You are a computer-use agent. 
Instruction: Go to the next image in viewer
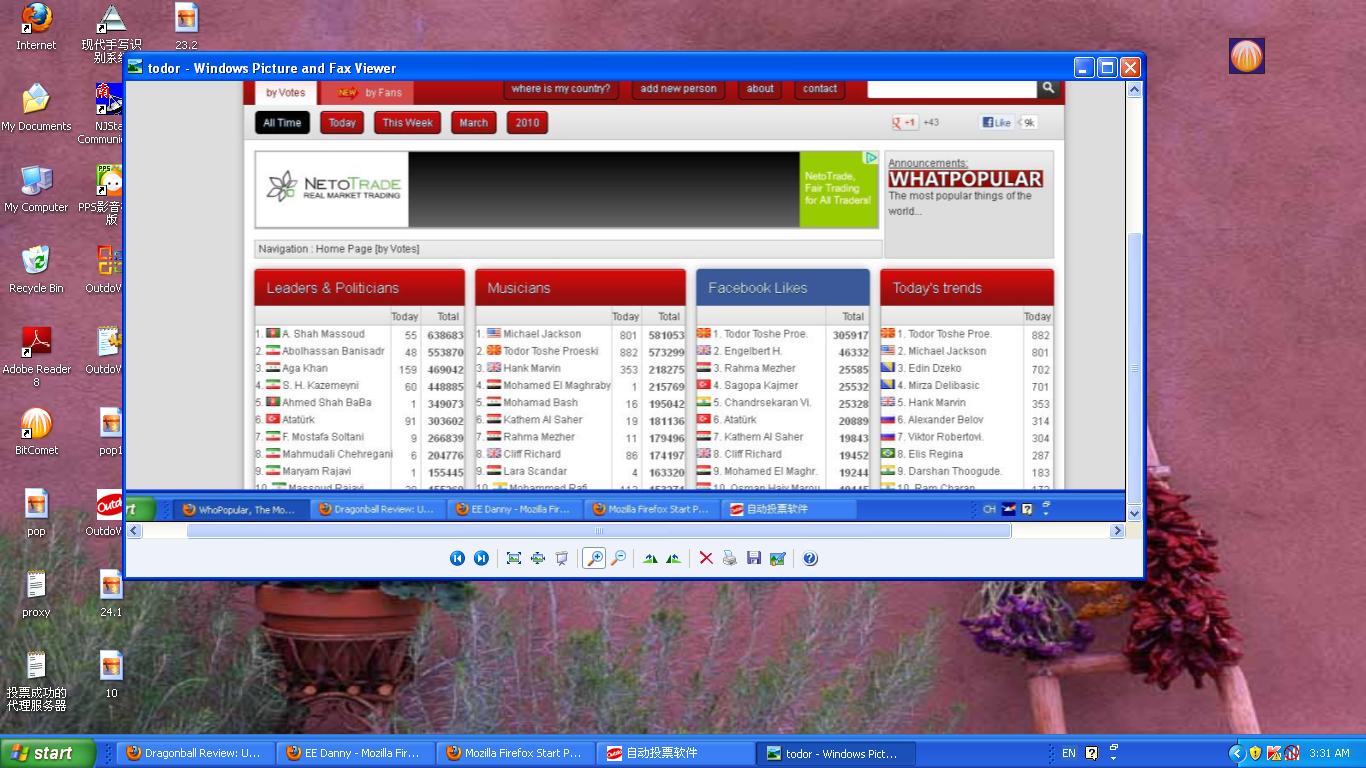(x=481, y=558)
